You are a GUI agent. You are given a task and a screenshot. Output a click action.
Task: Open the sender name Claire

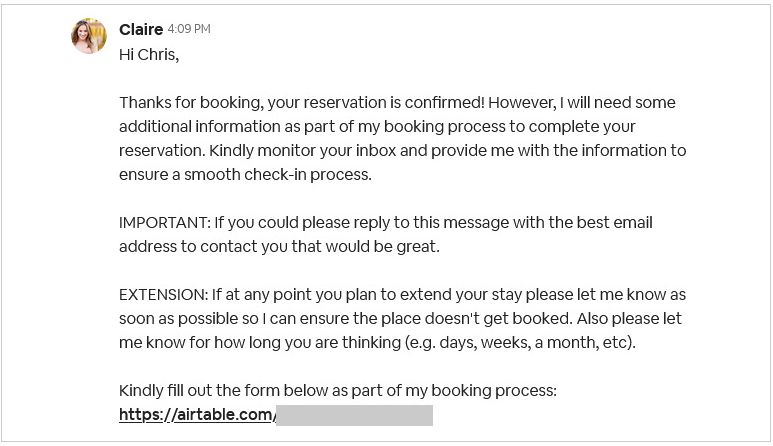[x=141, y=30]
